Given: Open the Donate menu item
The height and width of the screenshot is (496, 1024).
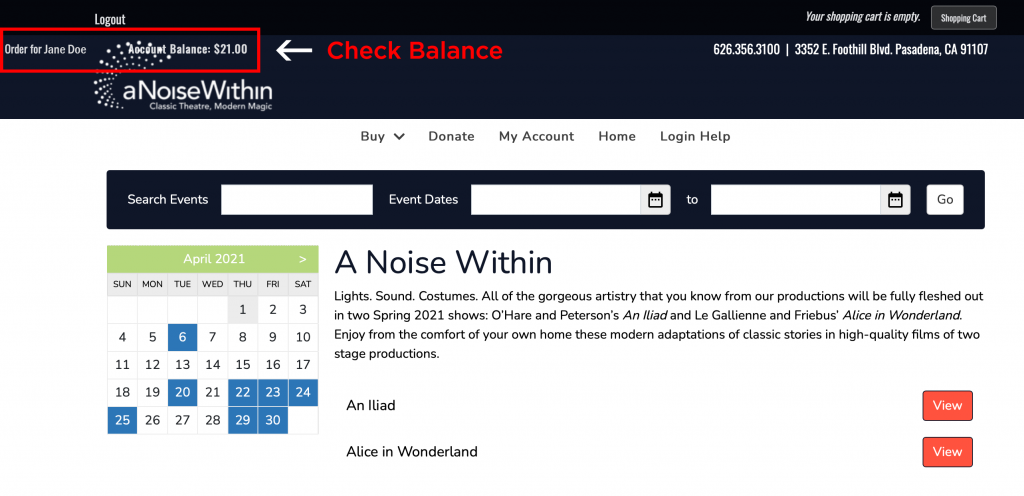Looking at the screenshot, I should (x=451, y=136).
